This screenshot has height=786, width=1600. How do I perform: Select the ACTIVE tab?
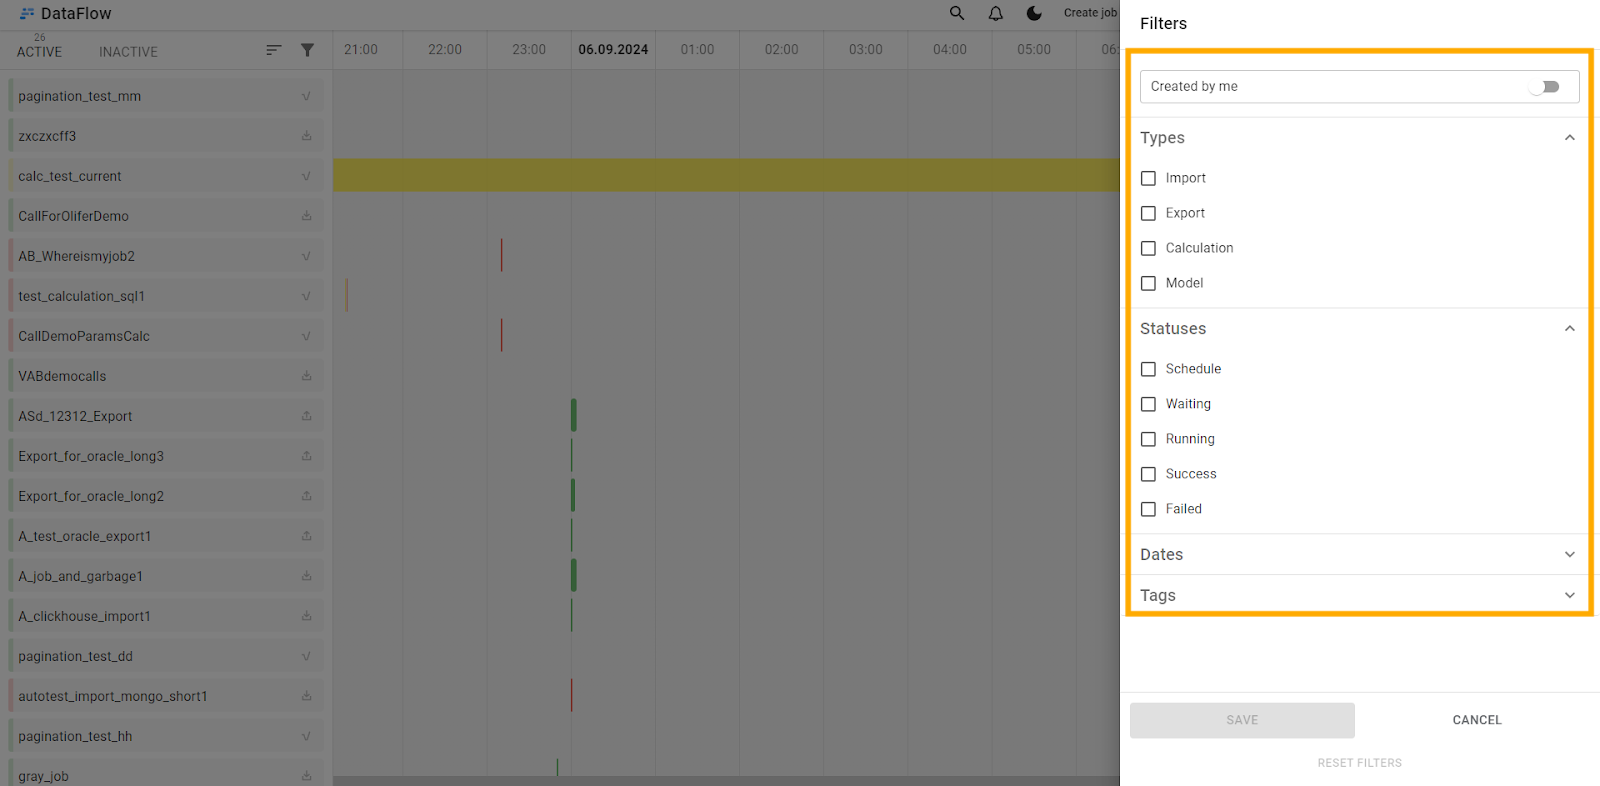39,51
